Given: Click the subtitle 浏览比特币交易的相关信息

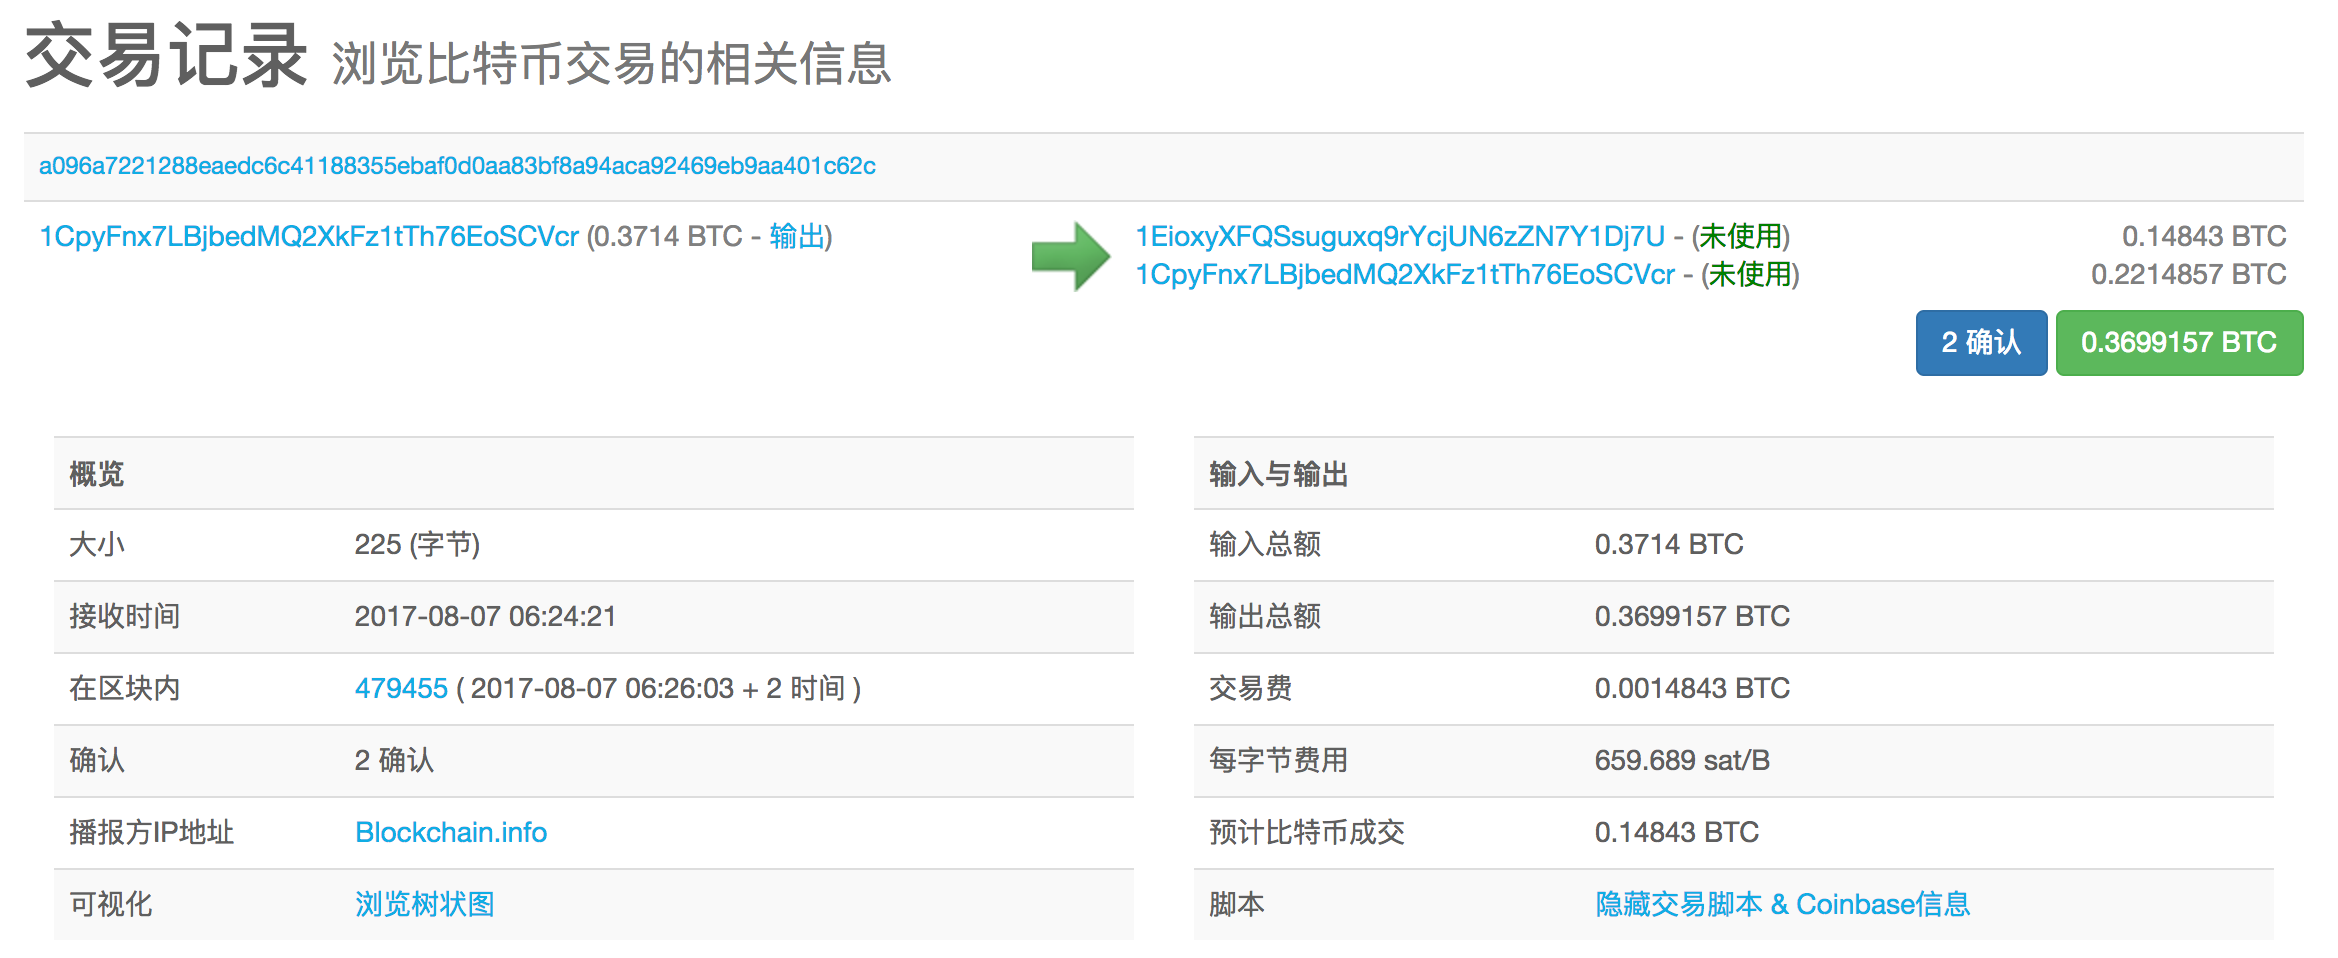Looking at the screenshot, I should [x=611, y=64].
